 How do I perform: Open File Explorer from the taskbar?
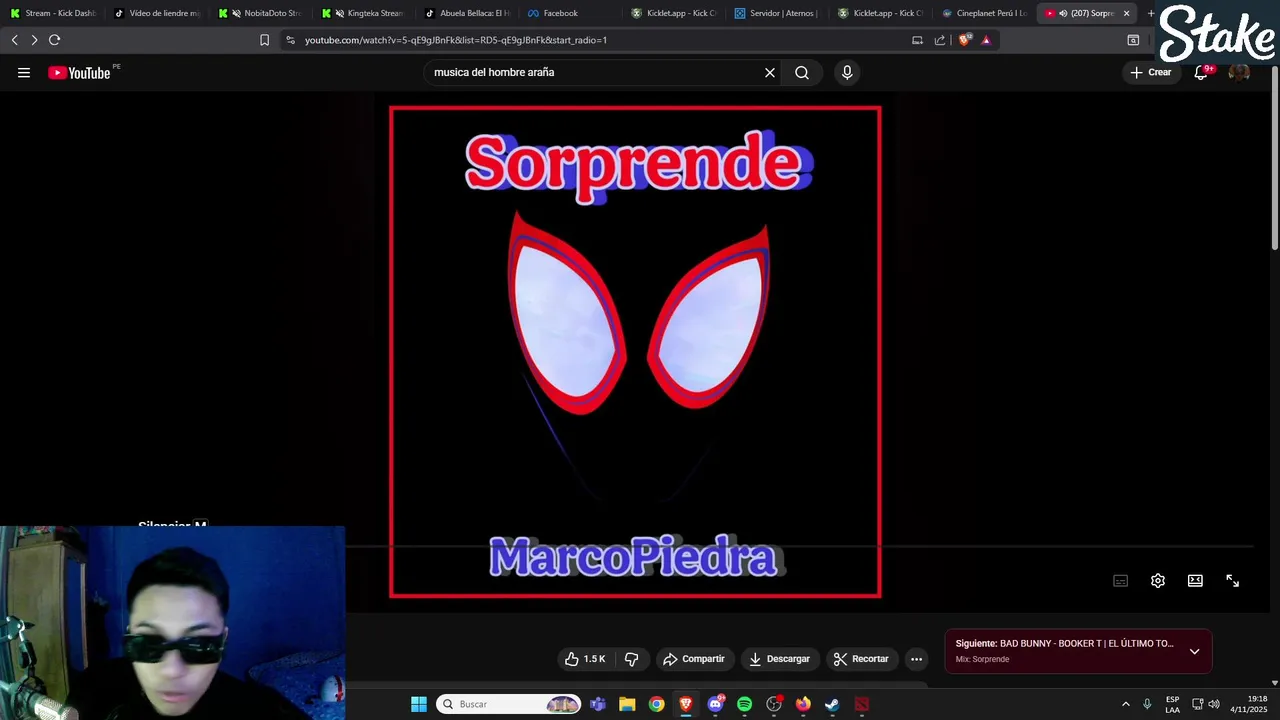point(627,704)
